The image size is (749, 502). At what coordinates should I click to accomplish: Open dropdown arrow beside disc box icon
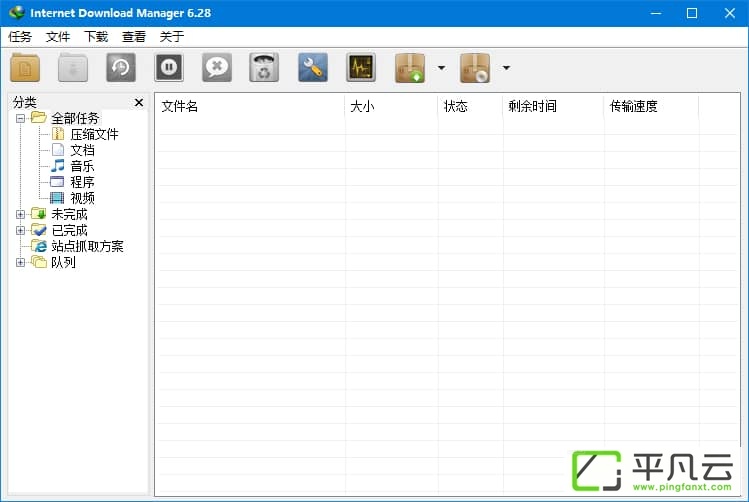pyautogui.click(x=506, y=68)
